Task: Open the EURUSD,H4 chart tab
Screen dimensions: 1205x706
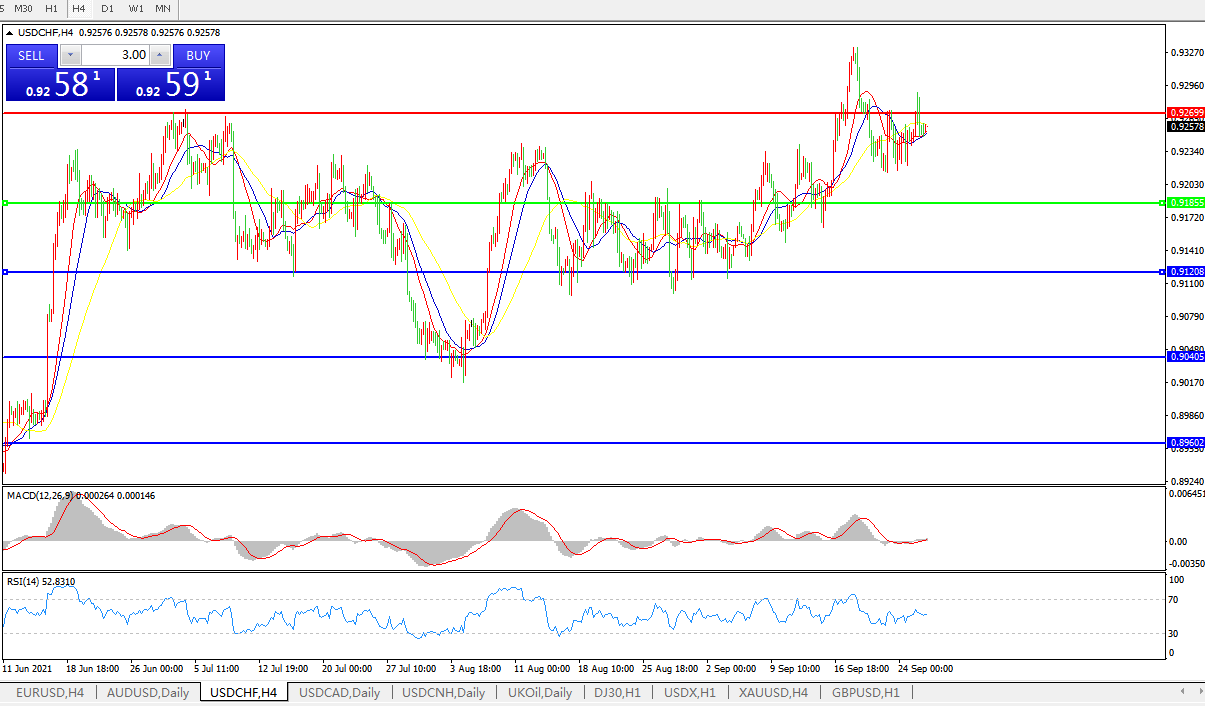Action: point(49,692)
